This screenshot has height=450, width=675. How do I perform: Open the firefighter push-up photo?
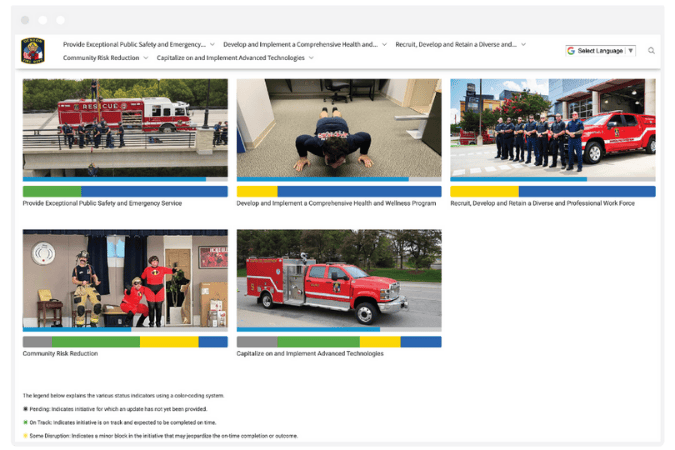339,128
